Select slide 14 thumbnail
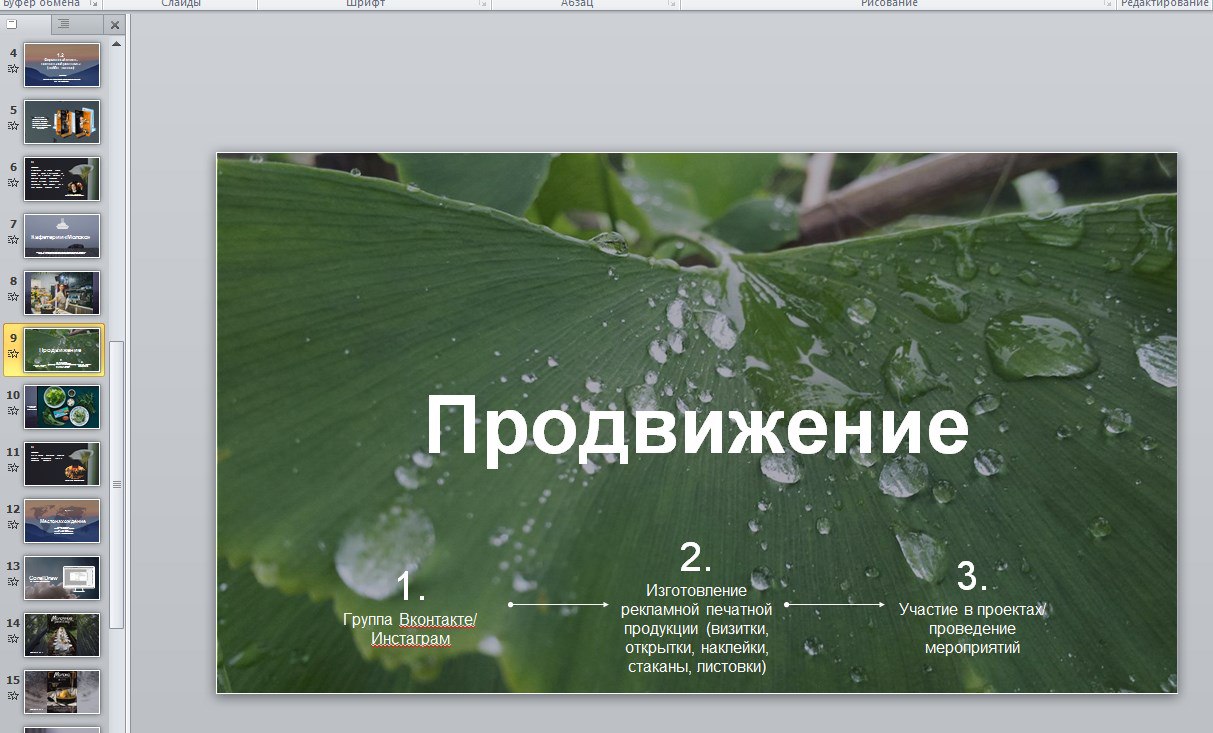This screenshot has height=733, width=1213. click(x=62, y=635)
